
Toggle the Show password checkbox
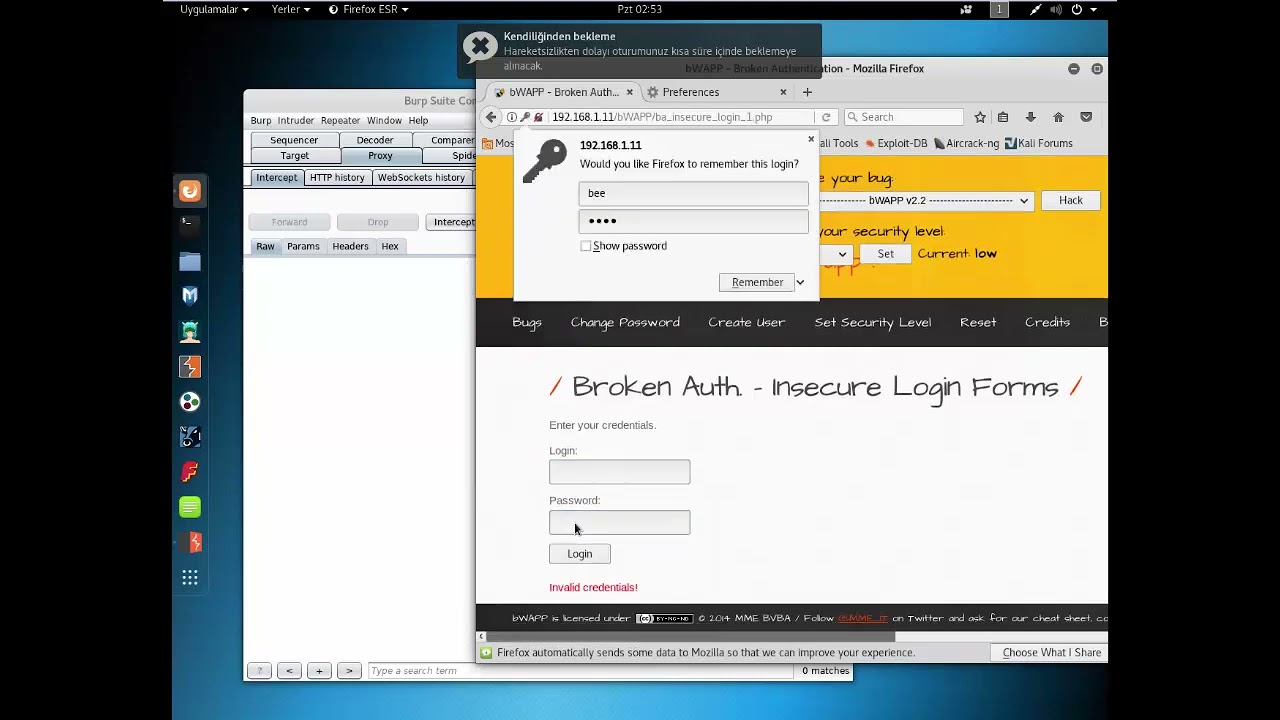(586, 246)
